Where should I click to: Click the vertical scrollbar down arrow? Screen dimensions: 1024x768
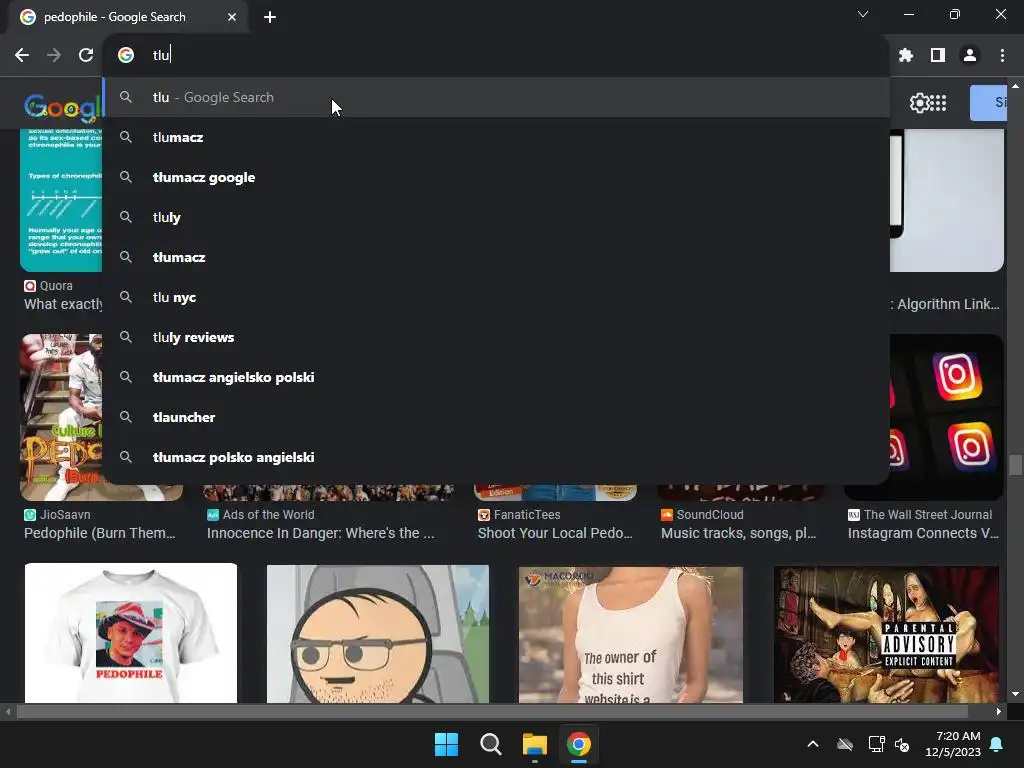click(1015, 694)
